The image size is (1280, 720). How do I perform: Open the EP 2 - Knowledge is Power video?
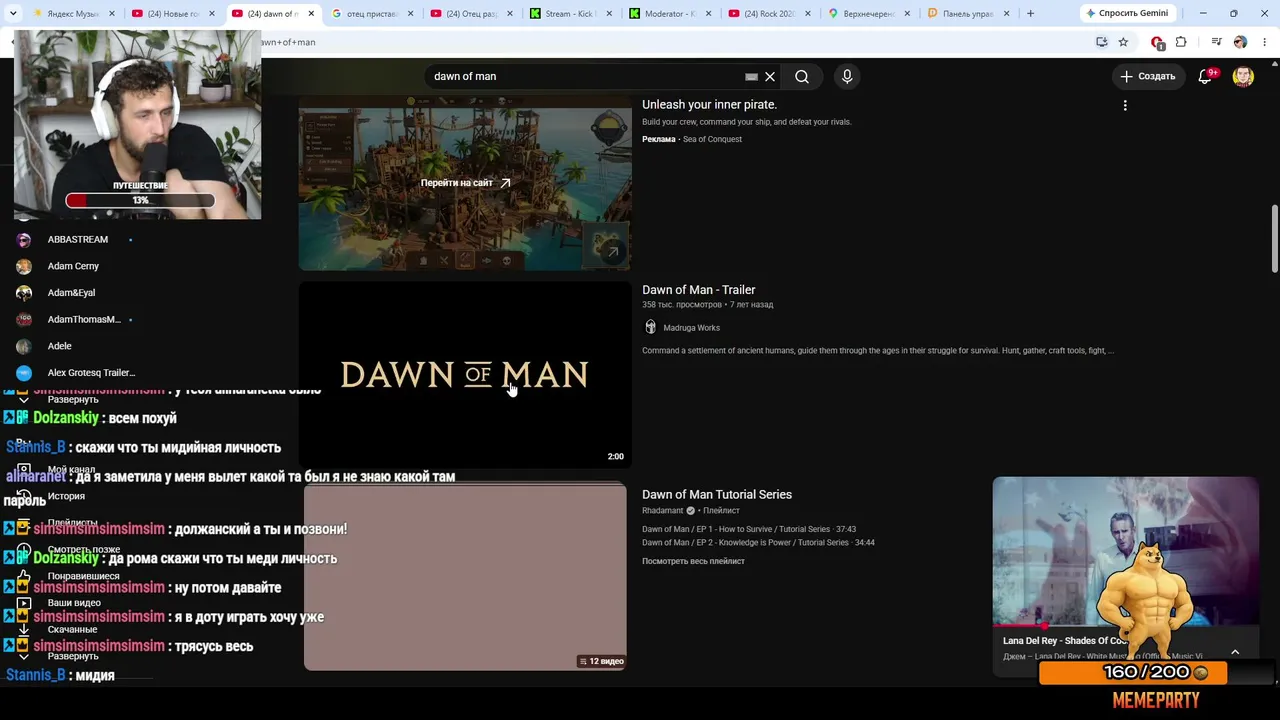(758, 542)
